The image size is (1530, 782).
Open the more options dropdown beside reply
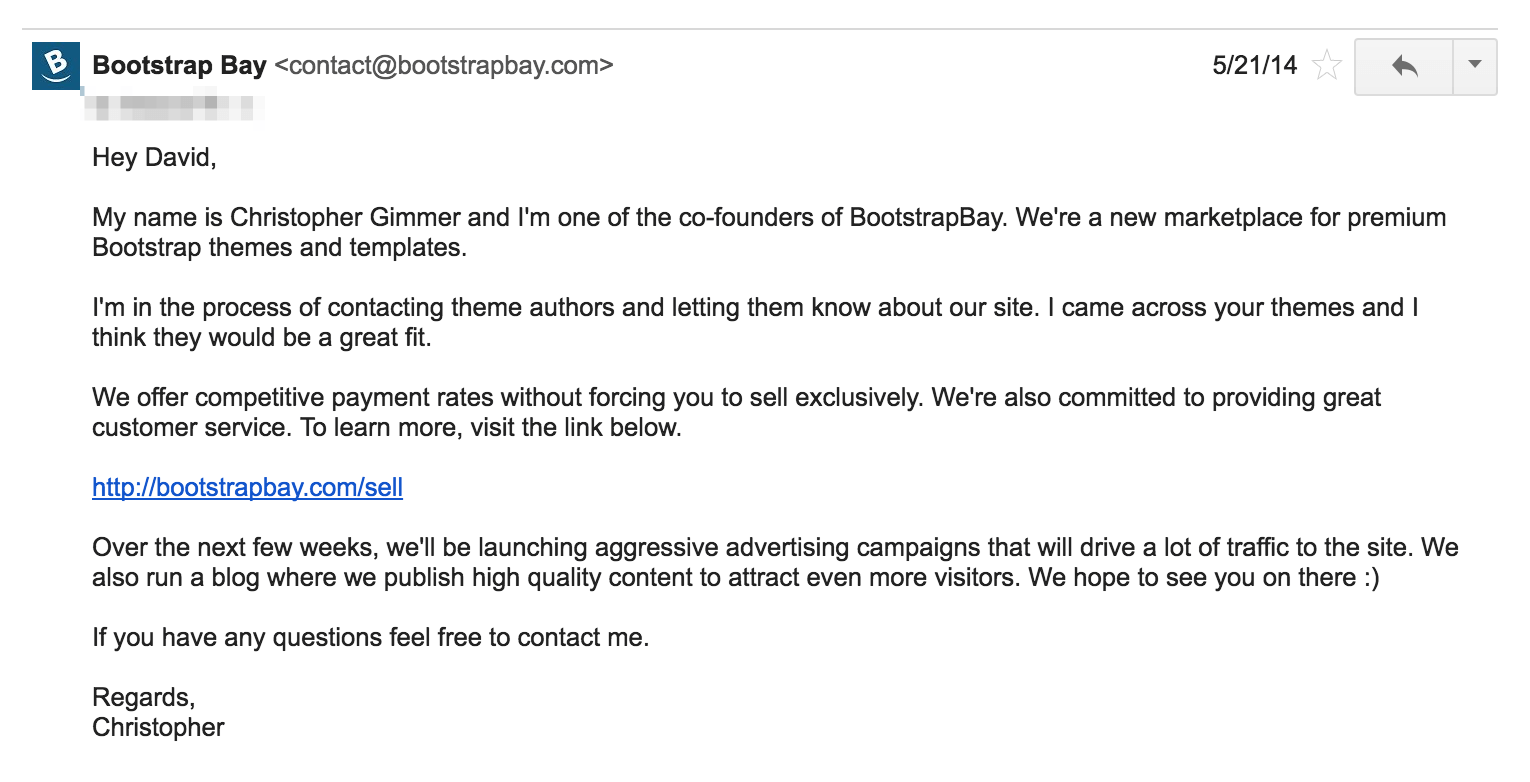(x=1474, y=66)
